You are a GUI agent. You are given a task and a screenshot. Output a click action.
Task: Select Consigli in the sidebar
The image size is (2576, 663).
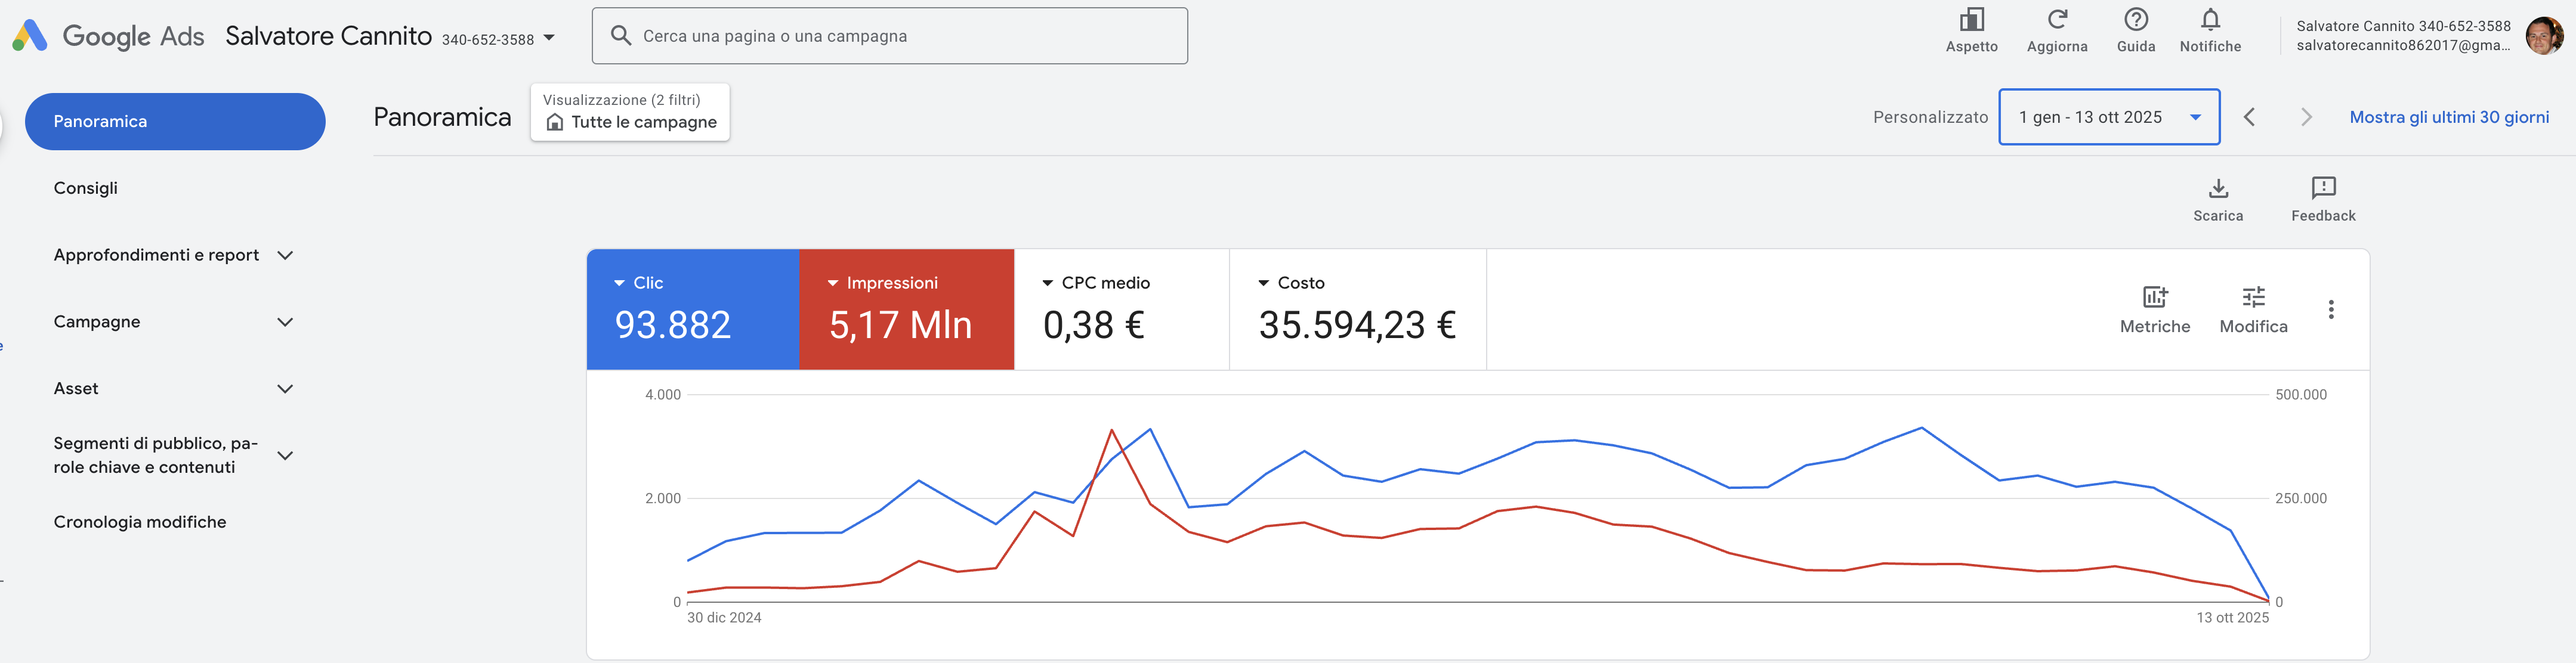(x=86, y=188)
